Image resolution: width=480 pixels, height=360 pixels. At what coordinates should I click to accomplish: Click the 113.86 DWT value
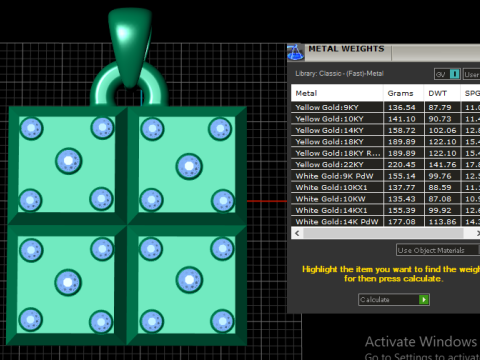(x=442, y=222)
